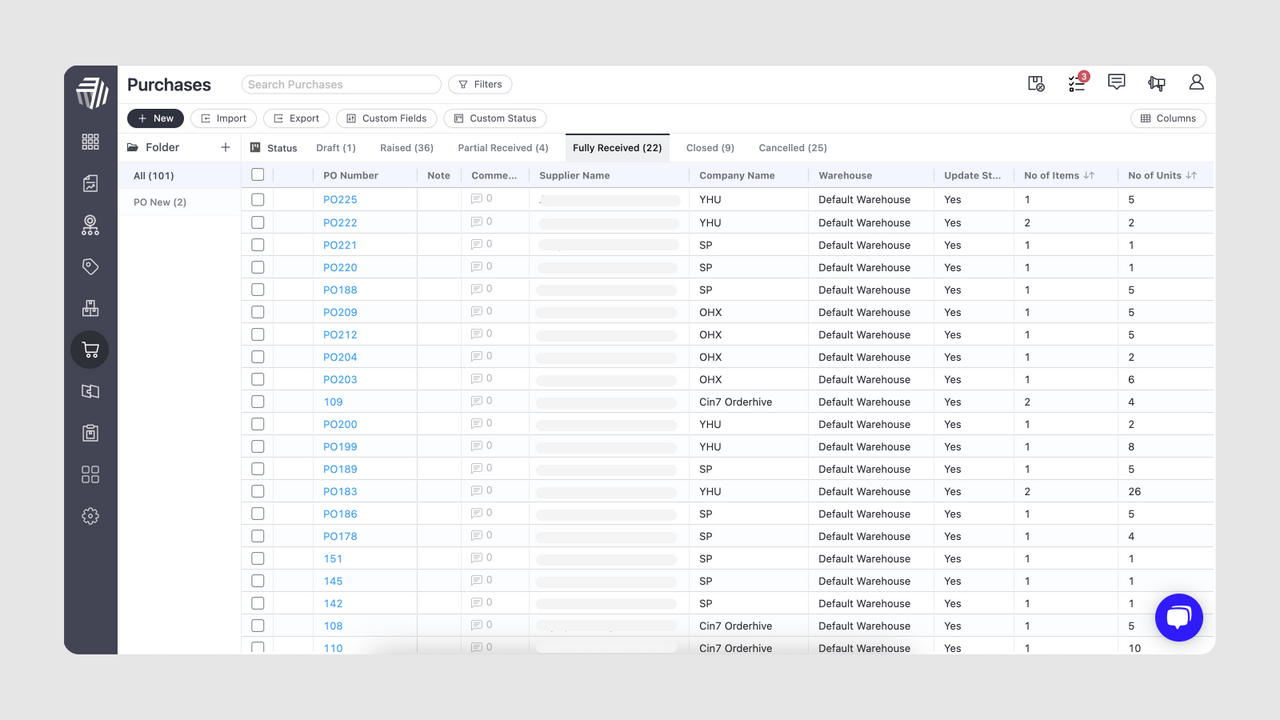Check the box for PO221
The image size is (1280, 720).
click(x=257, y=245)
